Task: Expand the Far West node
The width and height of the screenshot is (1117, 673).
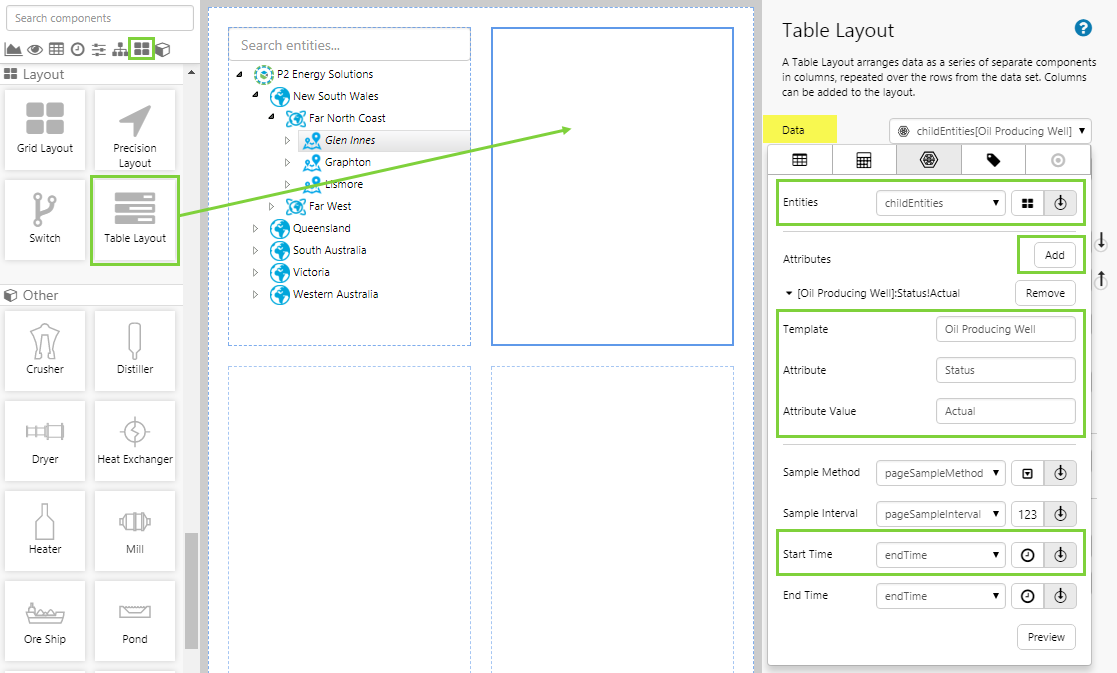Action: 271,207
